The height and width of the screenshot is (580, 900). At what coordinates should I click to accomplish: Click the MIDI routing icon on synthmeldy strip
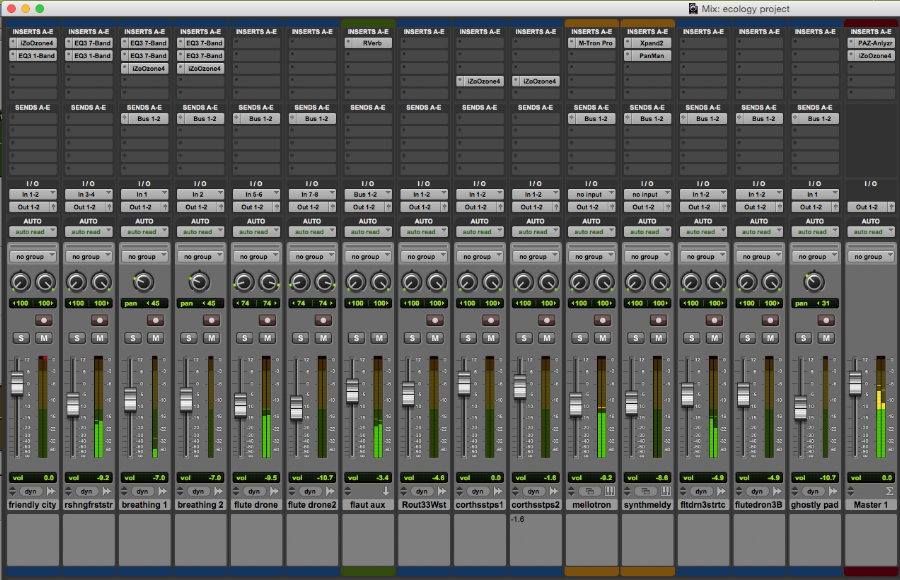(645, 492)
